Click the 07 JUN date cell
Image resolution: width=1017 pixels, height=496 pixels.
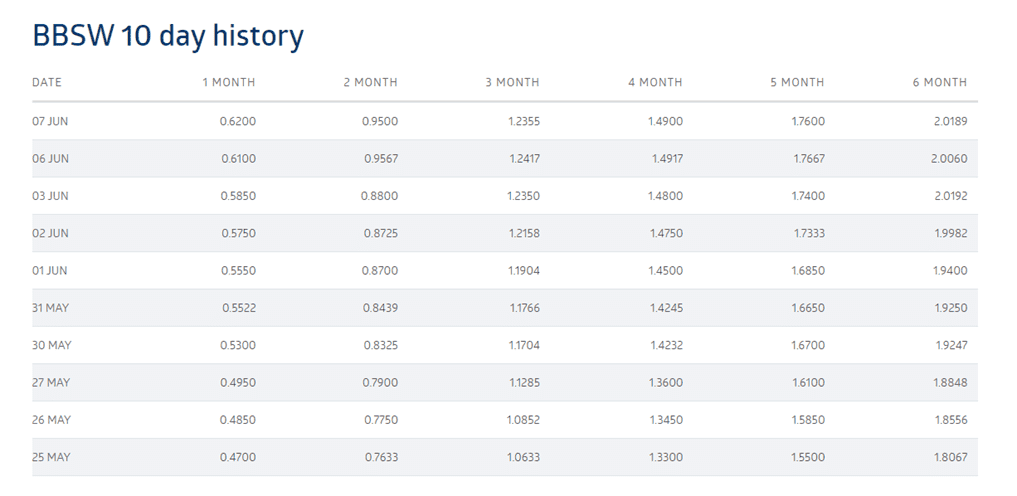click(x=50, y=121)
